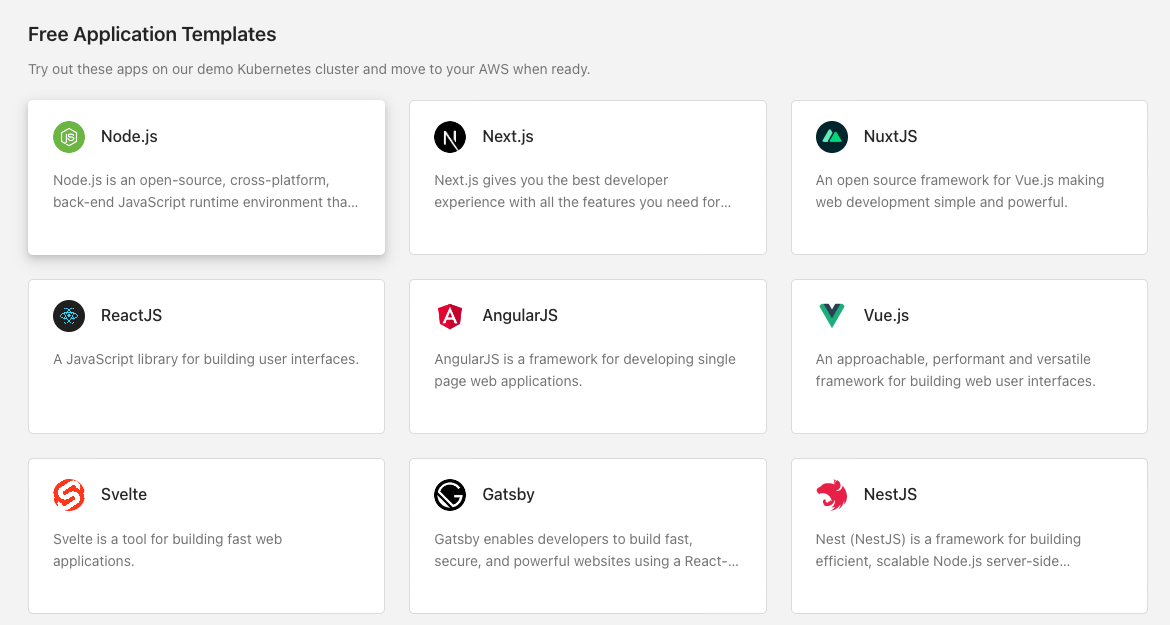Image resolution: width=1170 pixels, height=625 pixels.
Task: Click the AngularJS single page applications description
Action: click(x=585, y=370)
